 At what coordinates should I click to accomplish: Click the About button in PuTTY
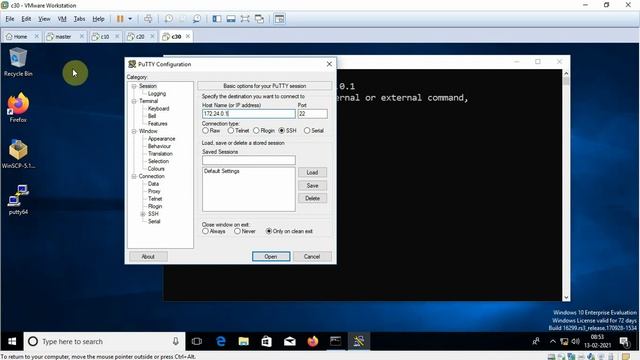148,256
